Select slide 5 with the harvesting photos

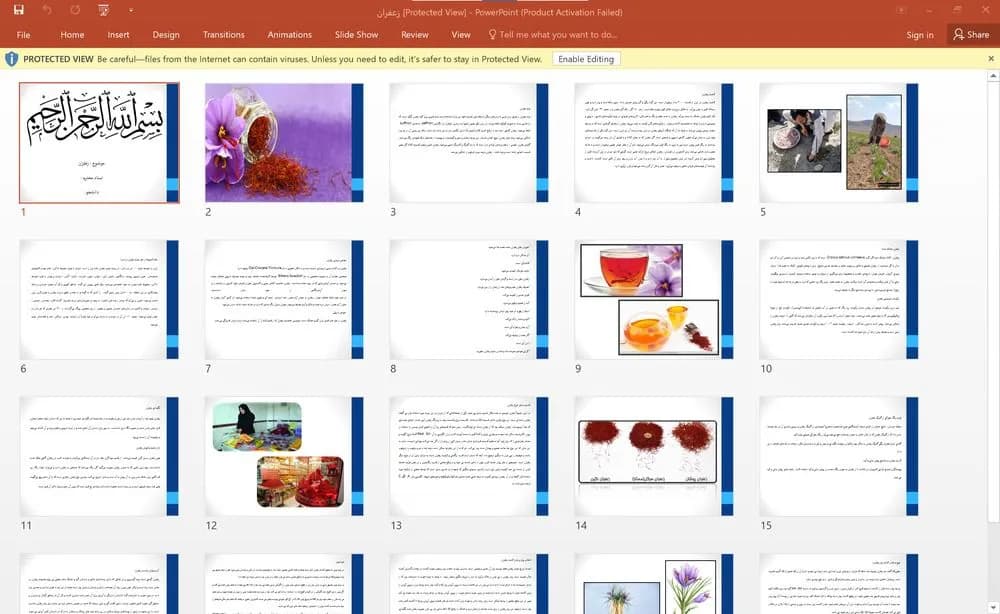(x=839, y=143)
